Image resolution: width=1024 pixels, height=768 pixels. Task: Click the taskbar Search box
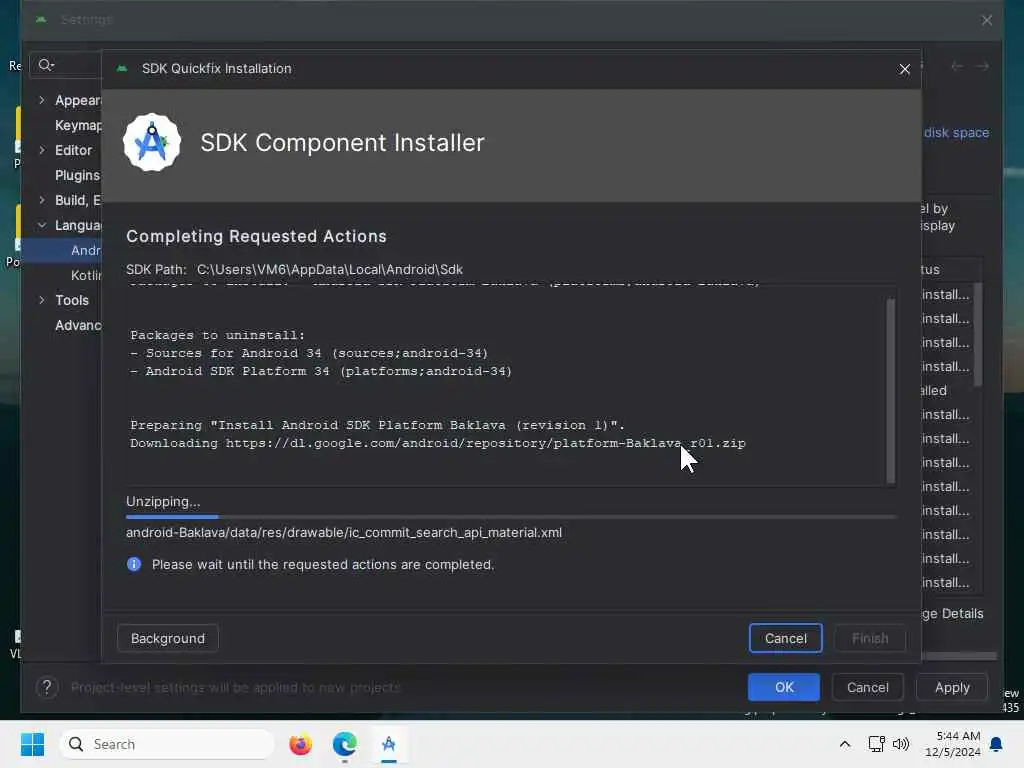point(167,744)
